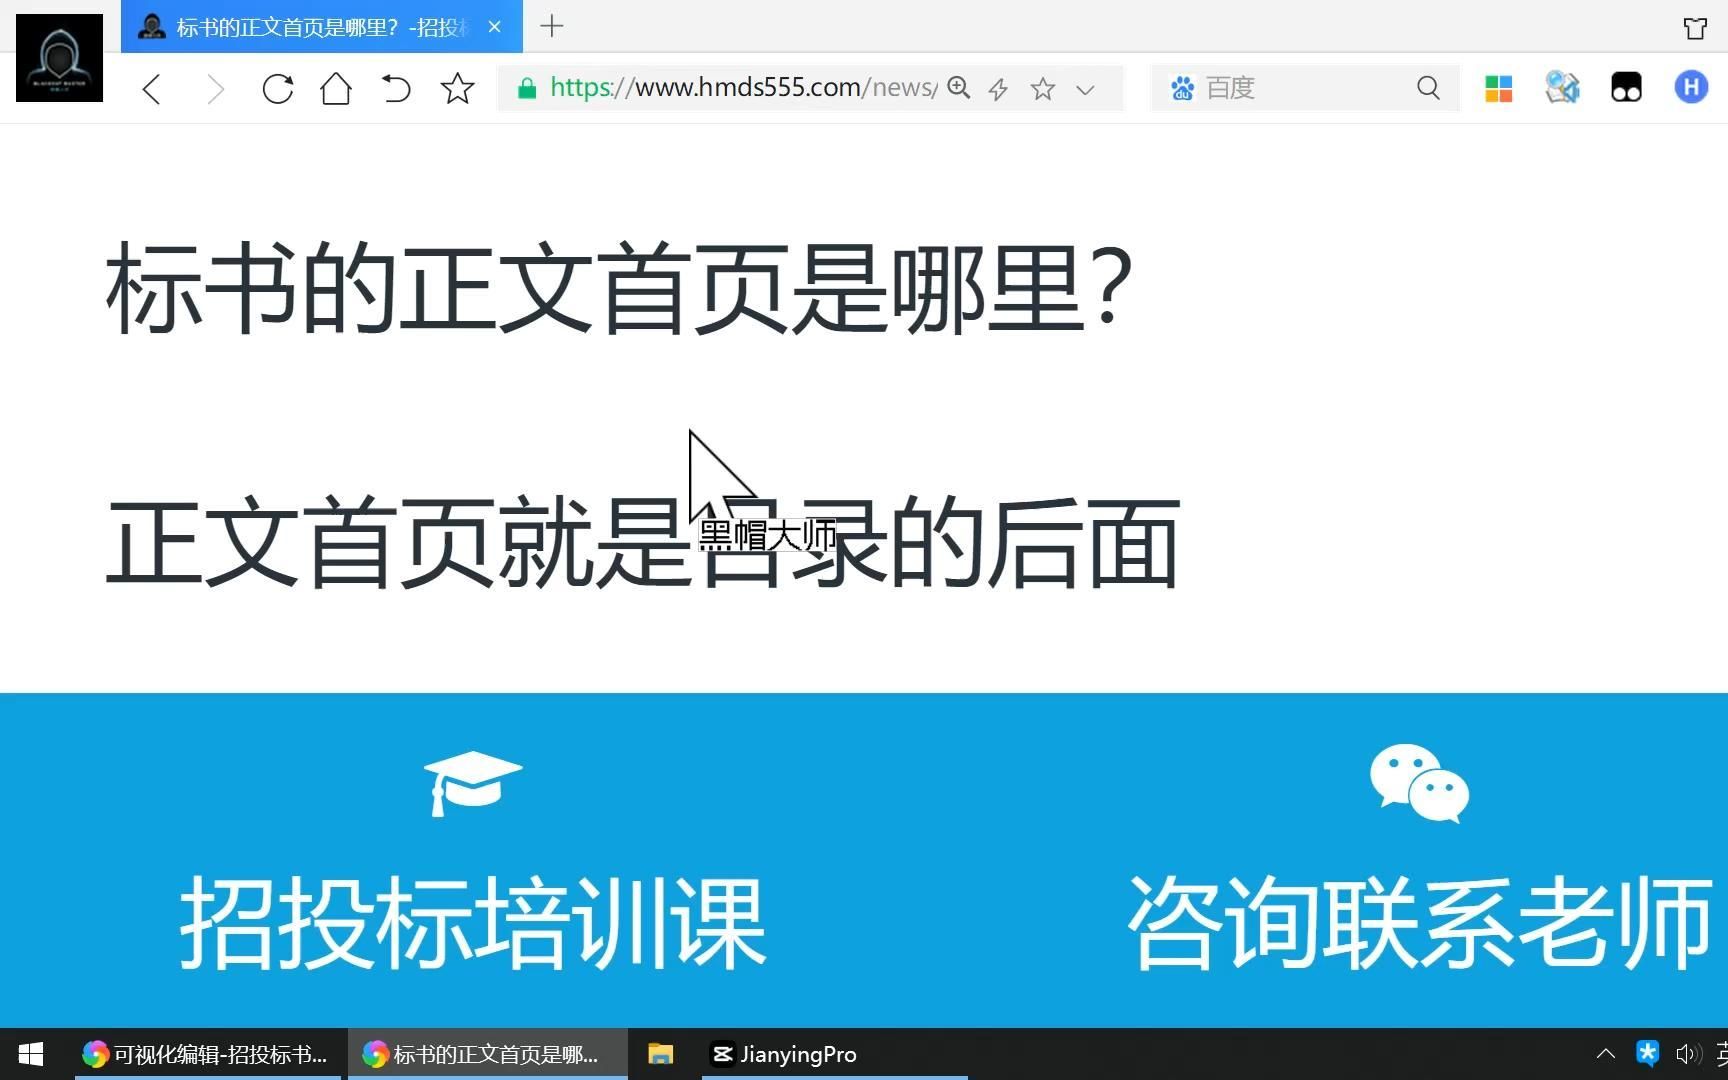The image size is (1728, 1080).
Task: Switch input language via 英 indicator
Action: [x=1722, y=1054]
